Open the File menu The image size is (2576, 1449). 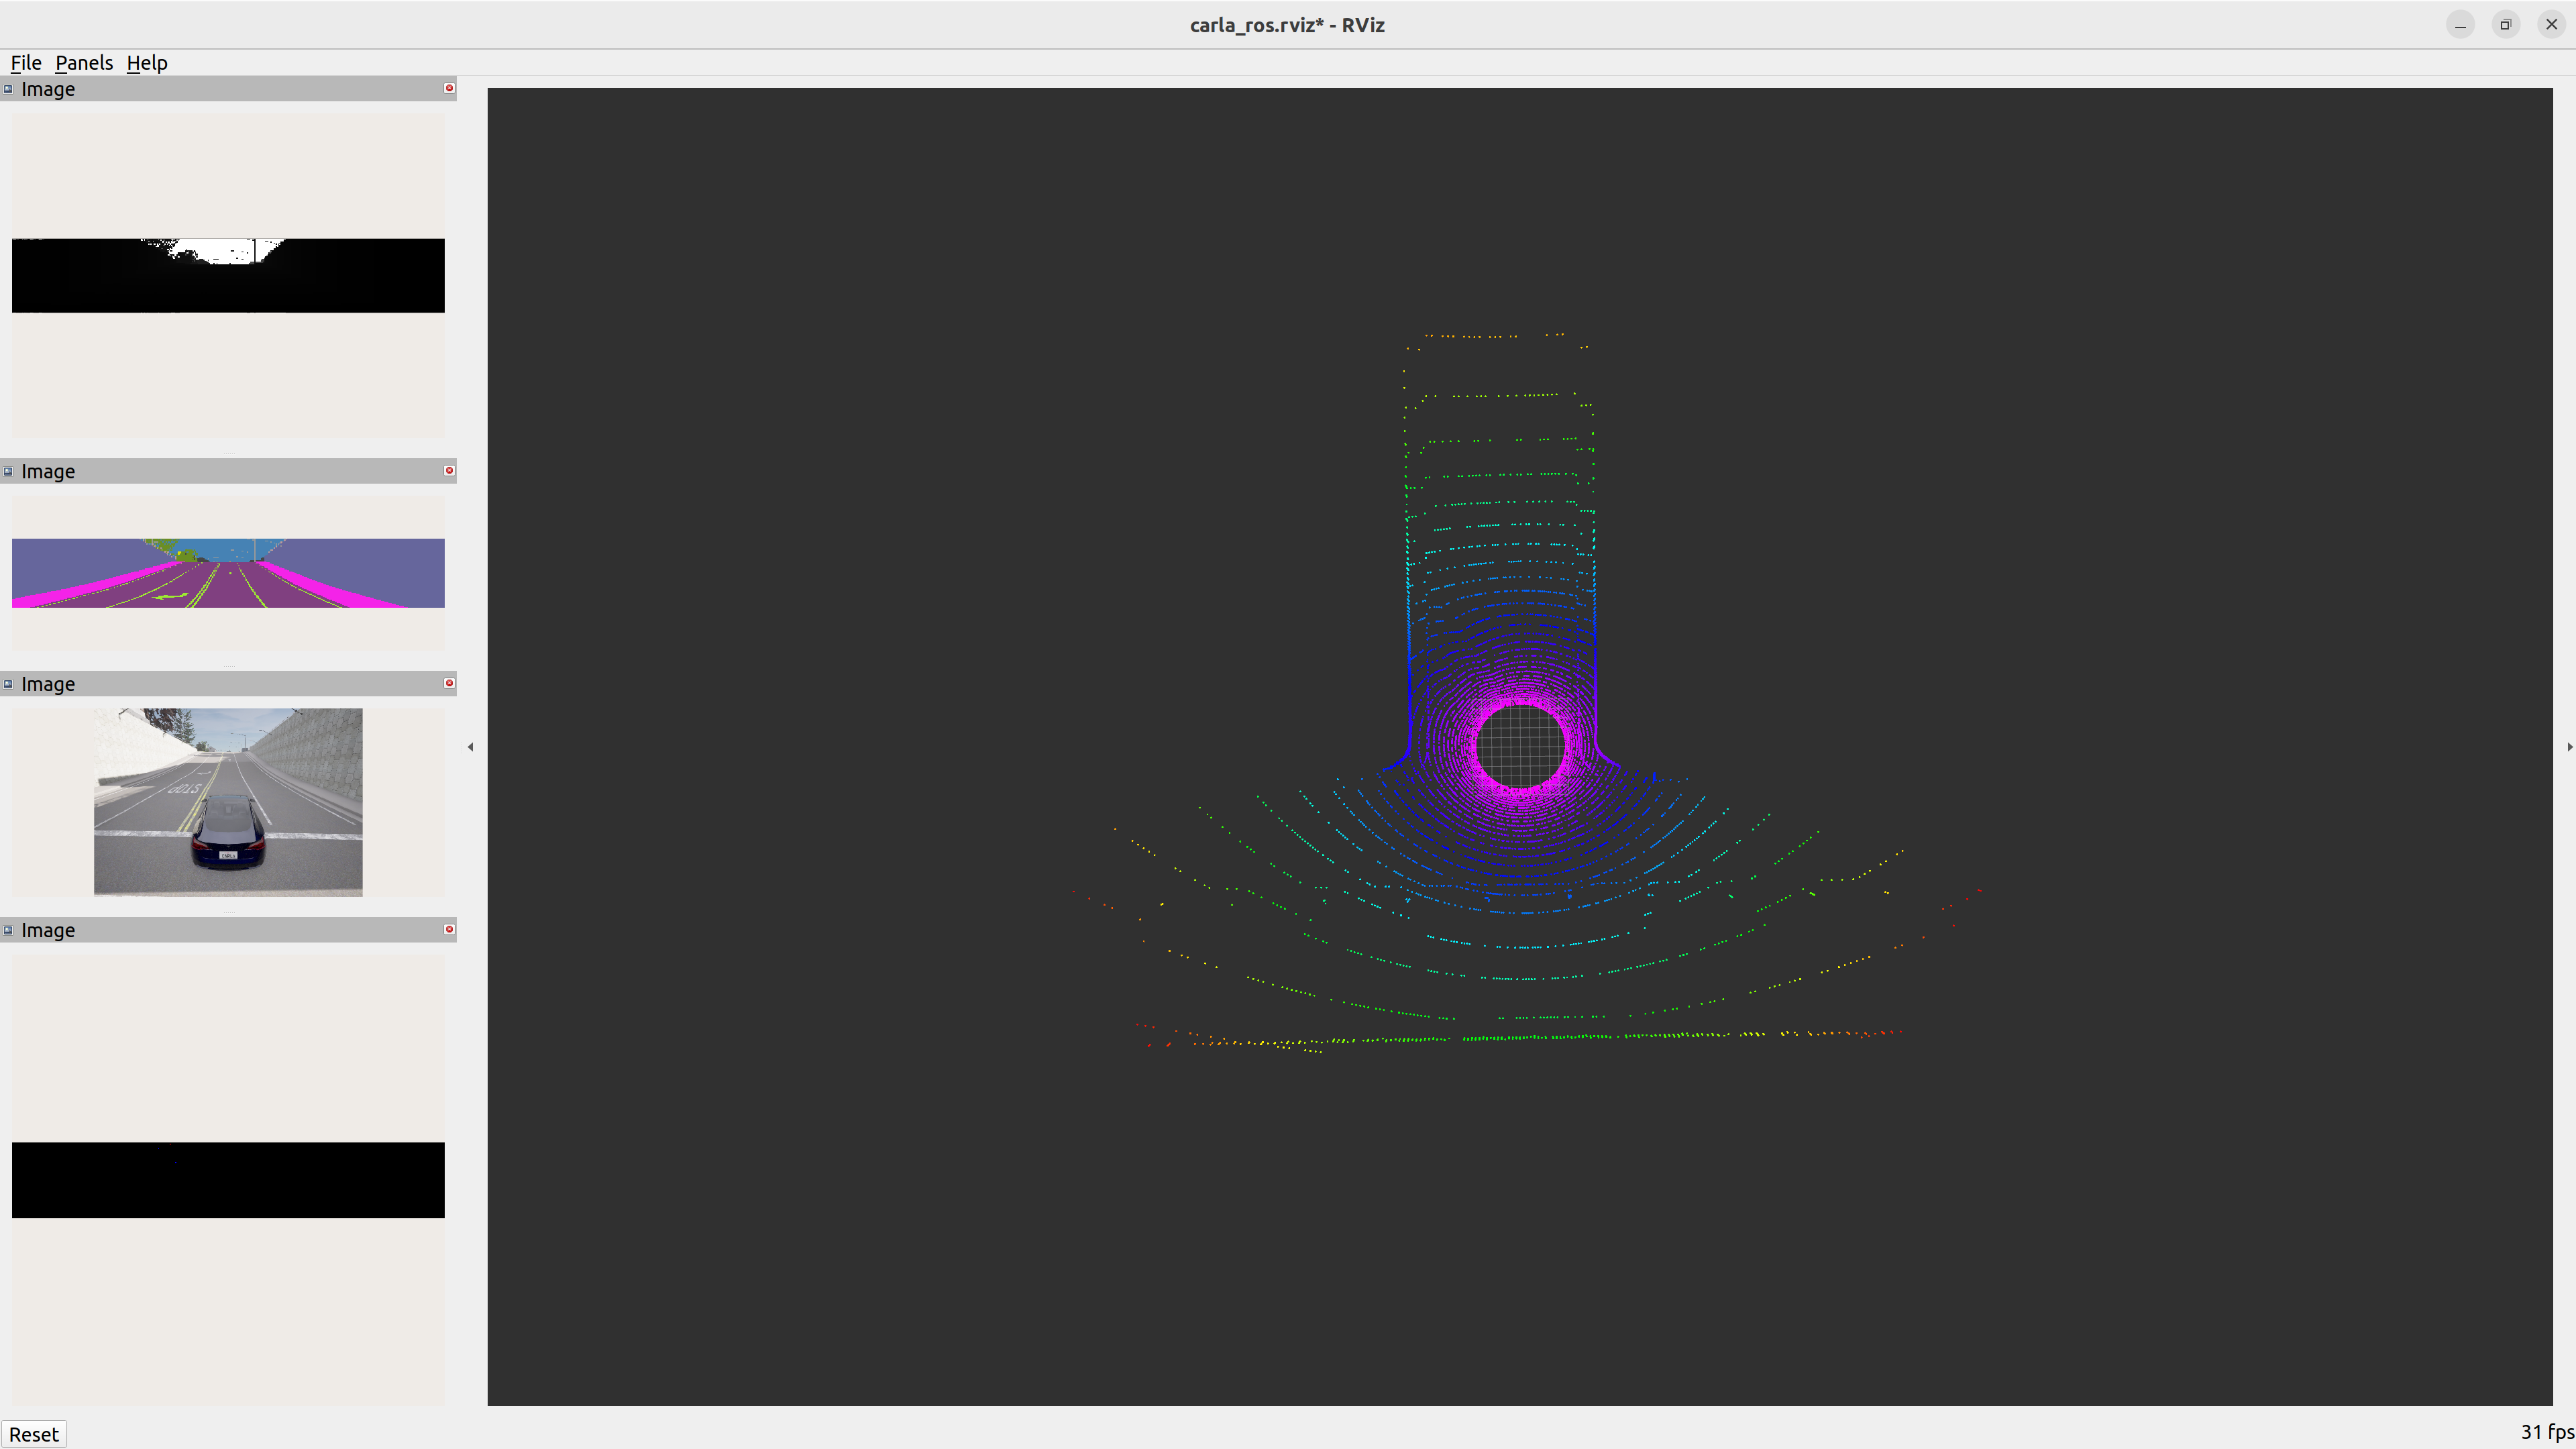pos(26,63)
